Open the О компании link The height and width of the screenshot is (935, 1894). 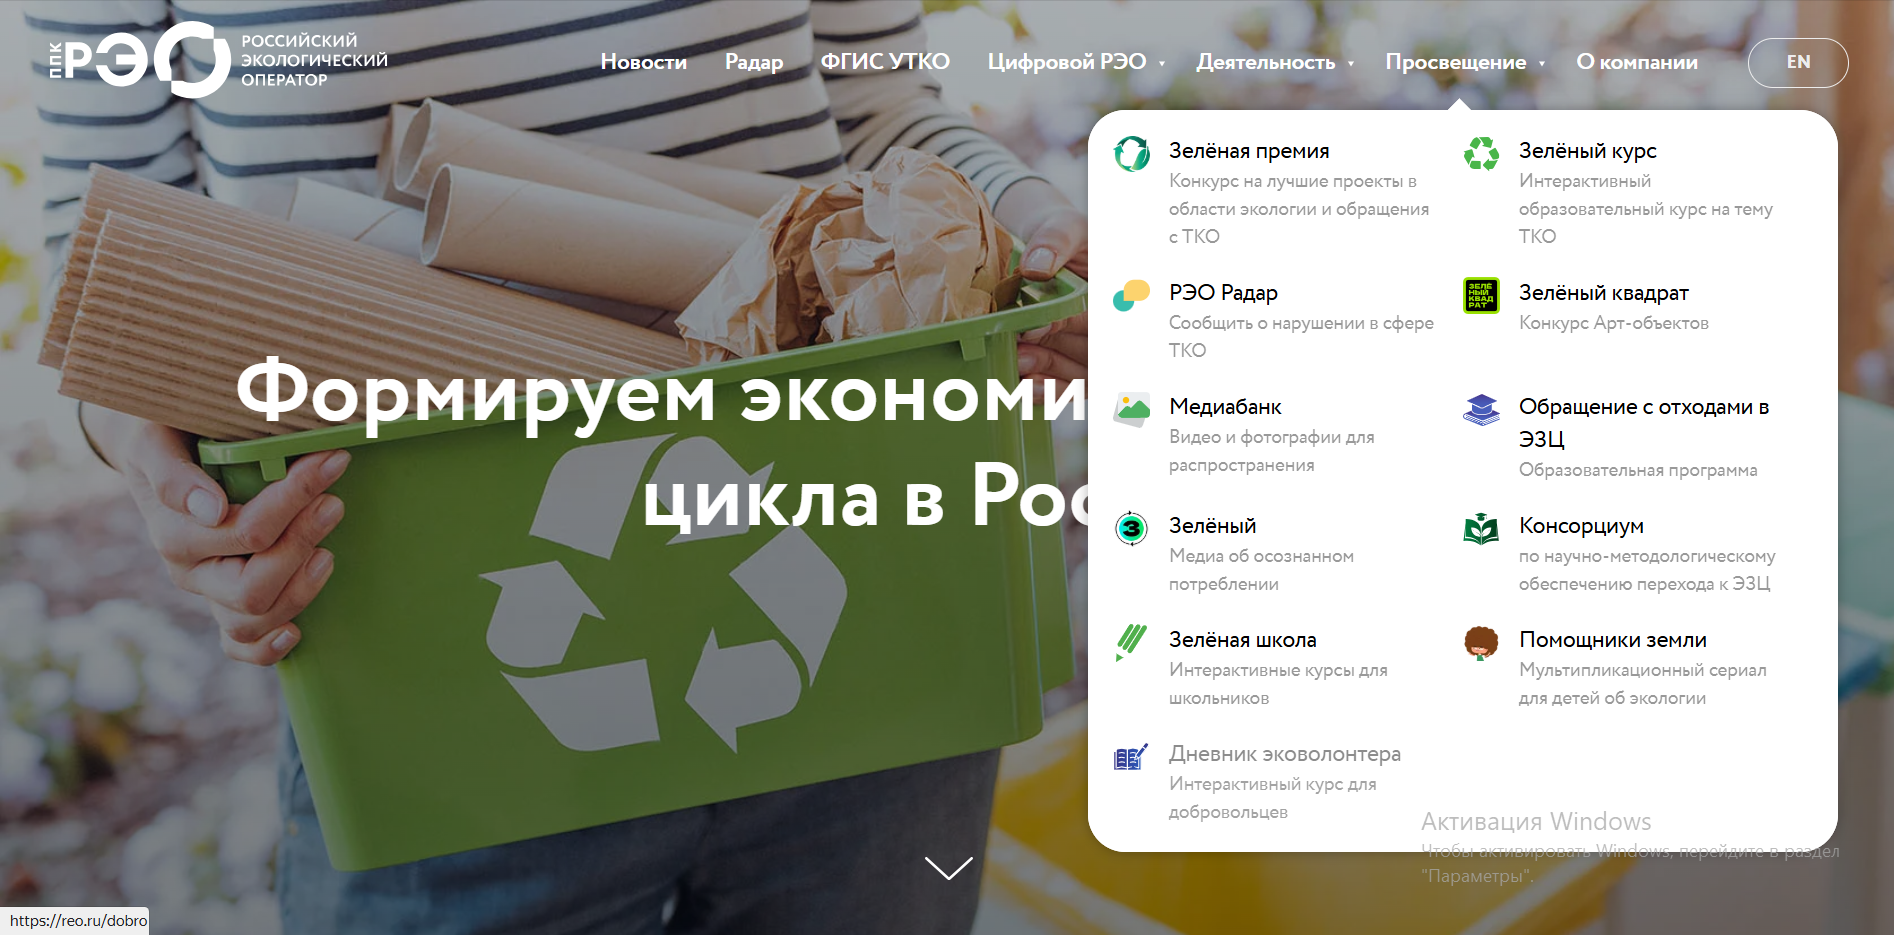pos(1636,62)
